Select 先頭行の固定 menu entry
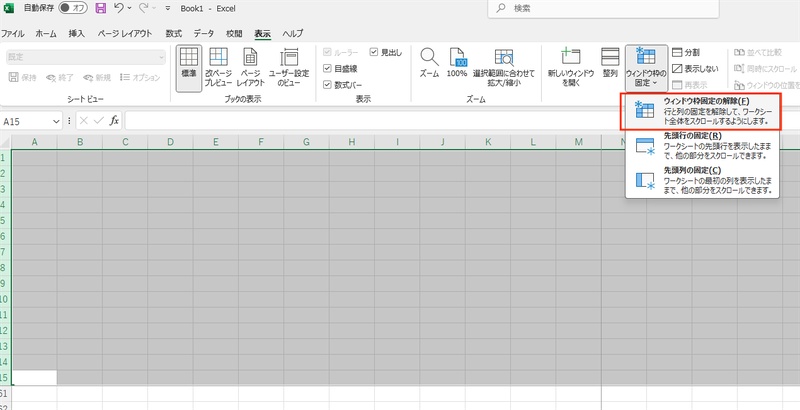 (702, 147)
